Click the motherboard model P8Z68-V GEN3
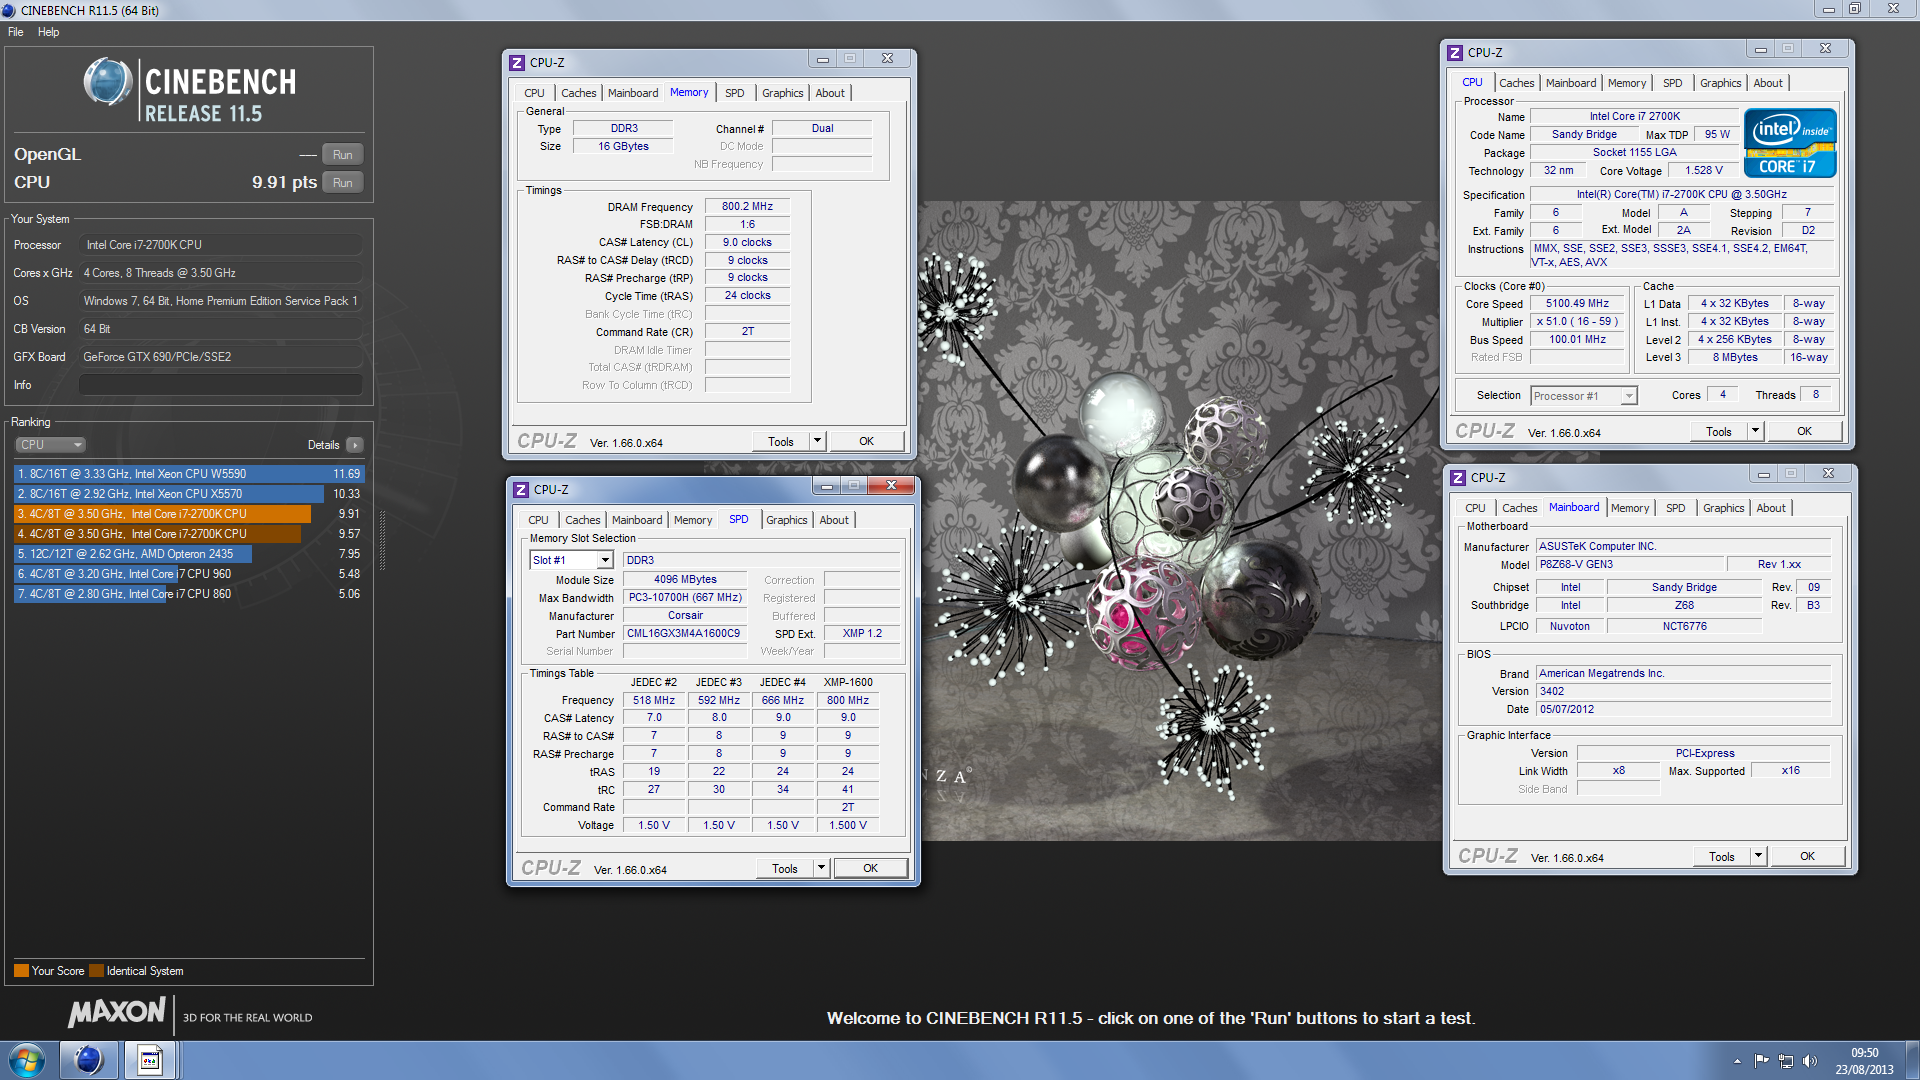Screen dimensions: 1920x1080 (1630, 564)
